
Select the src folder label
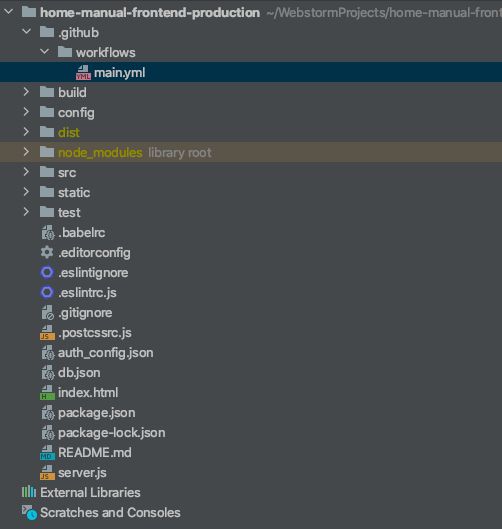67,172
